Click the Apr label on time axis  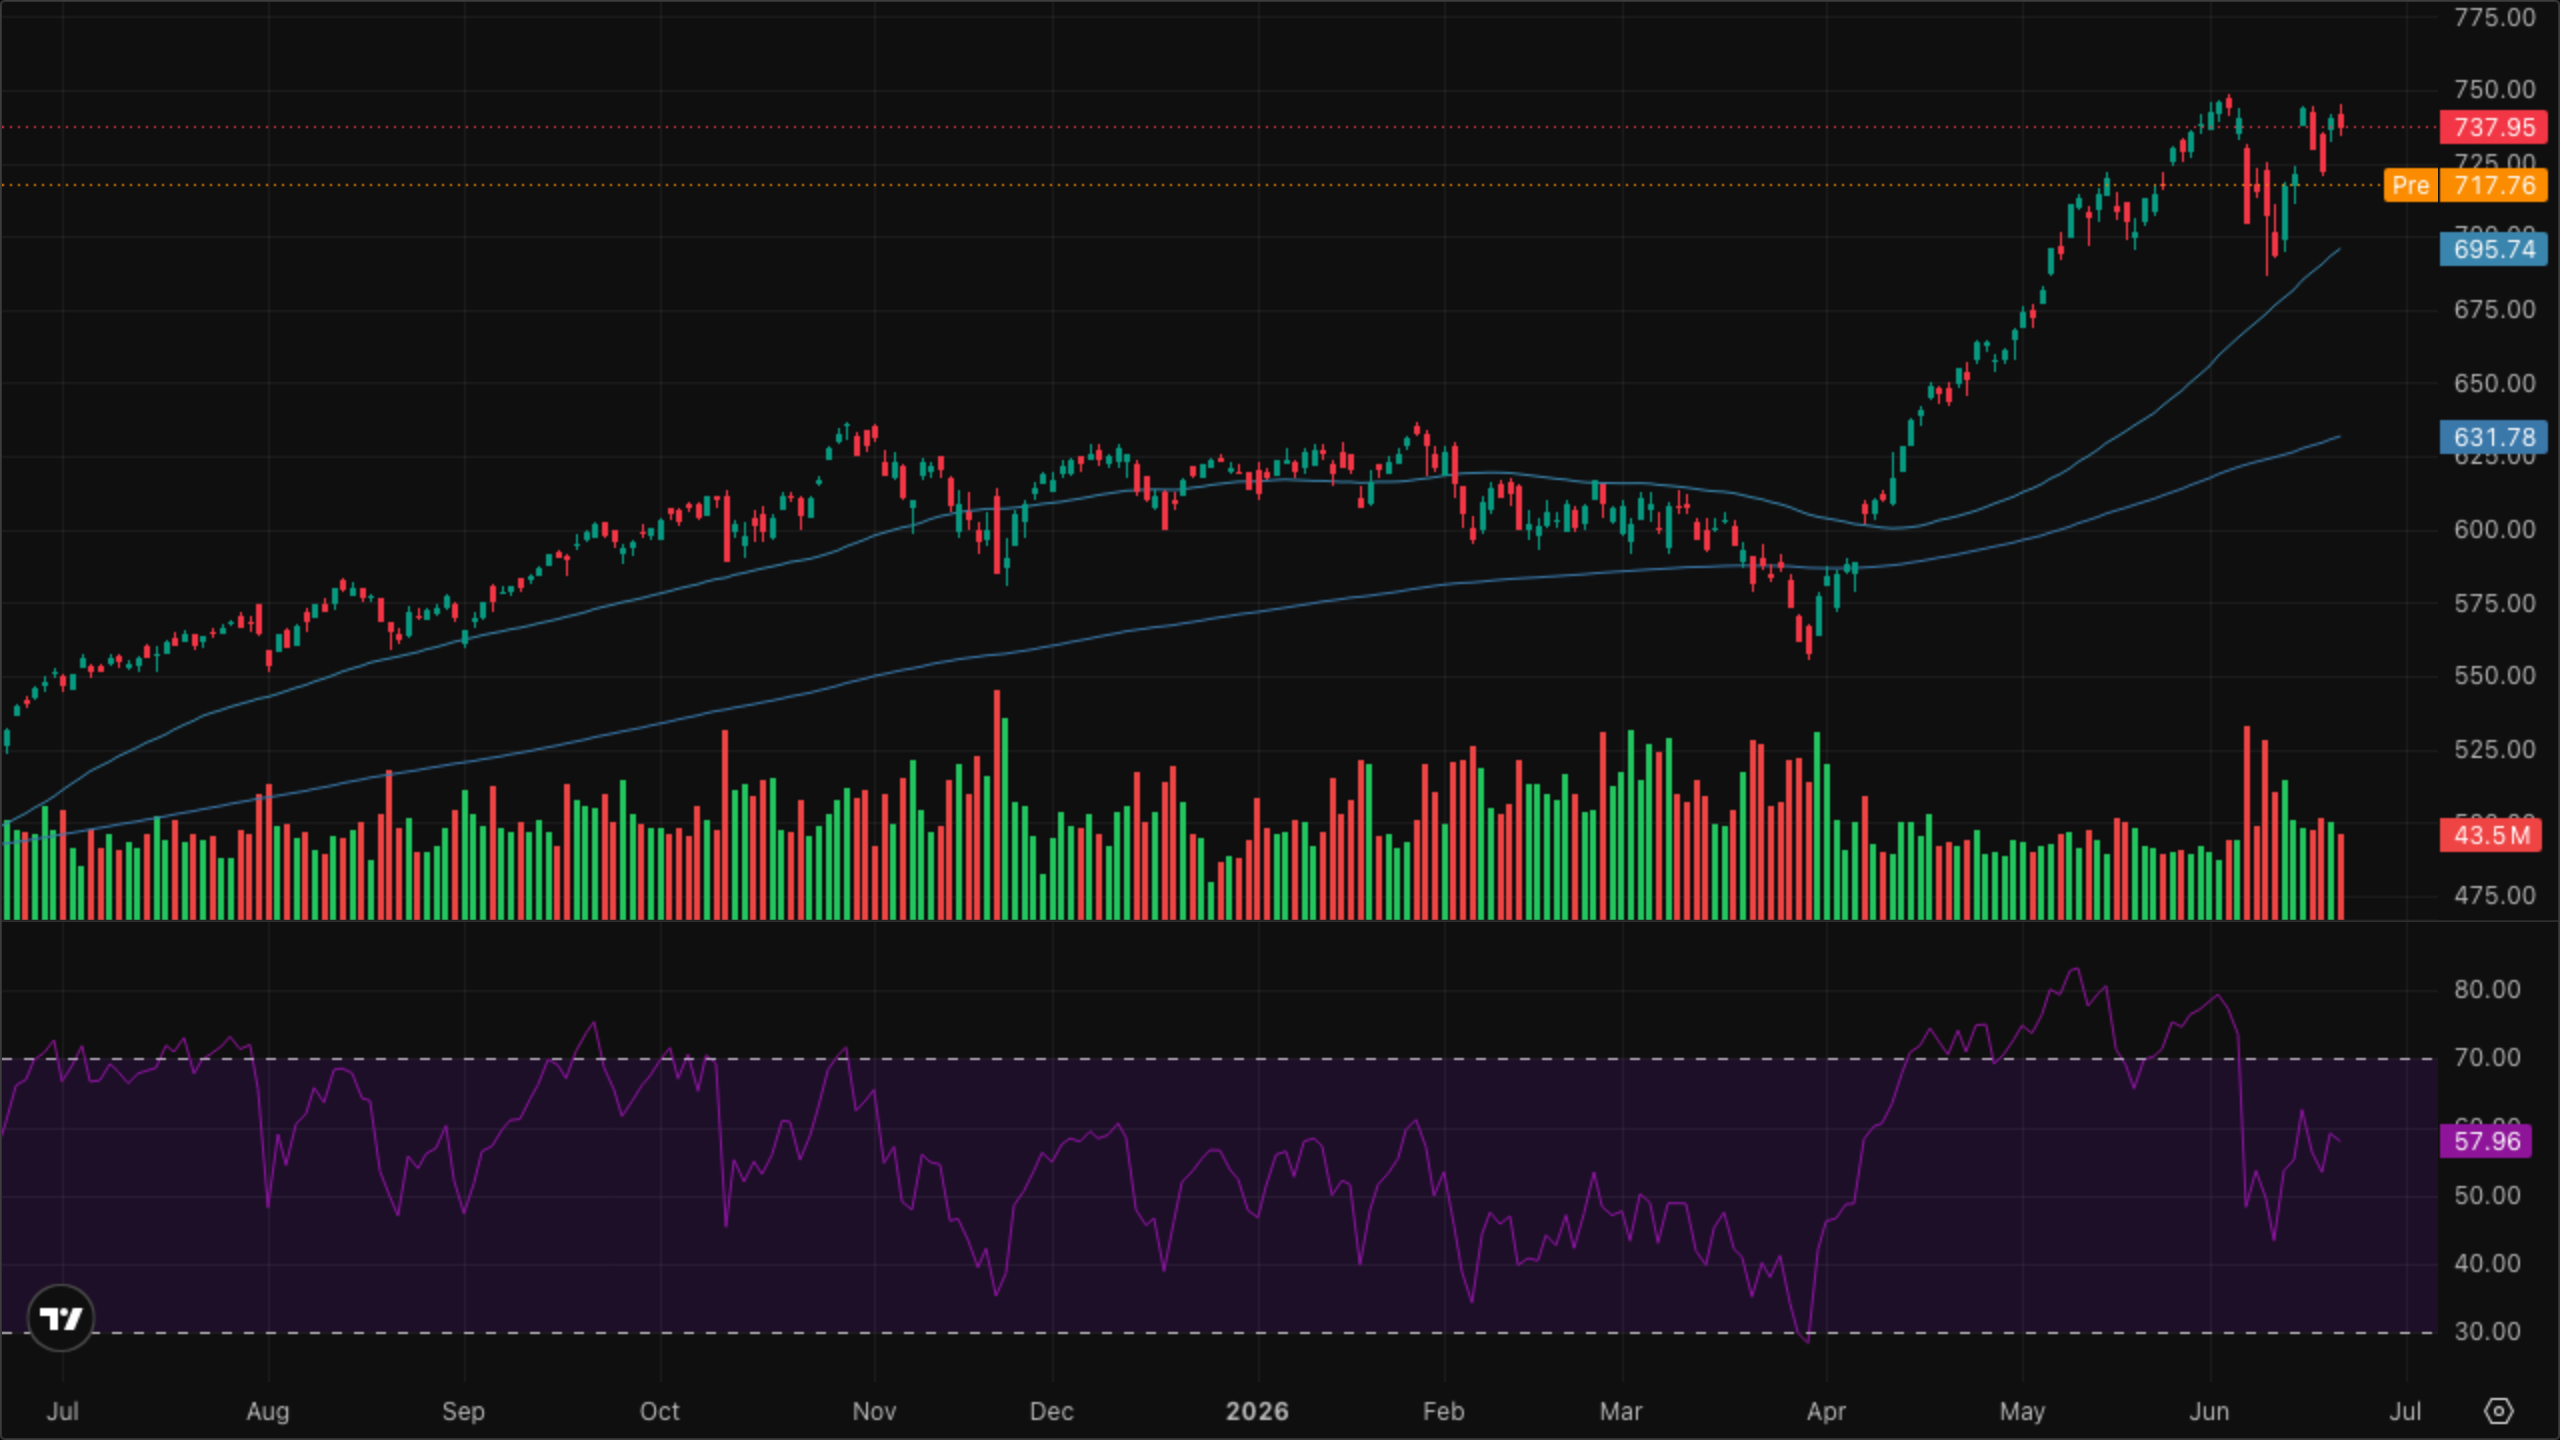(x=1826, y=1411)
